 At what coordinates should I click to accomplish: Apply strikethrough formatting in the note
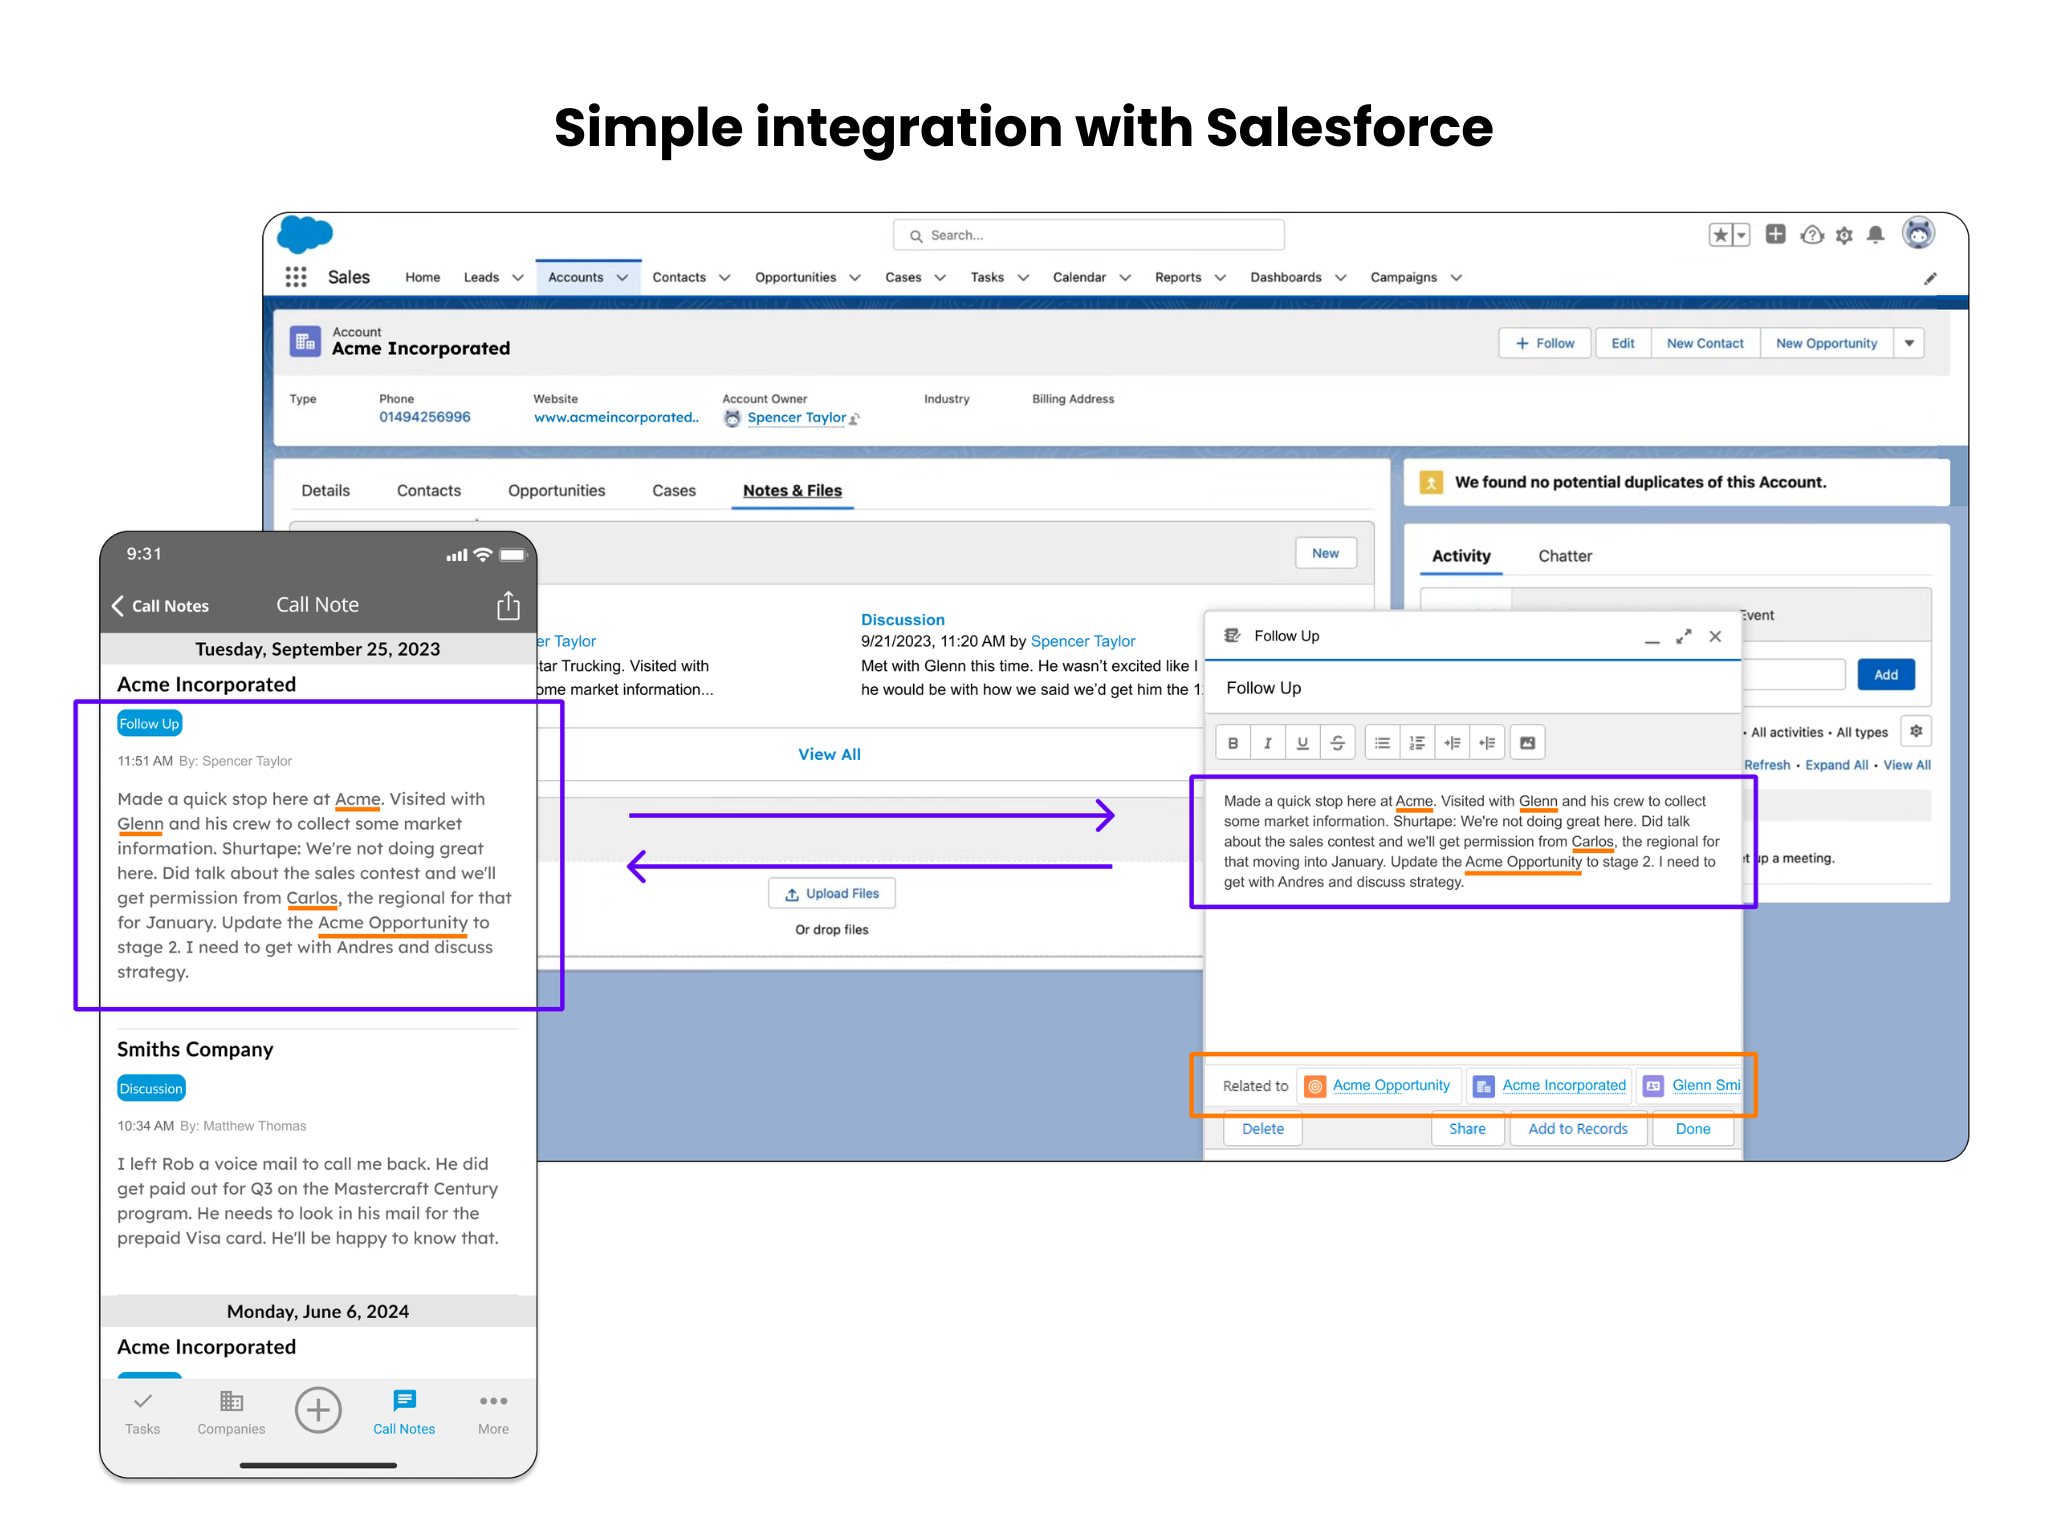pos(1337,743)
